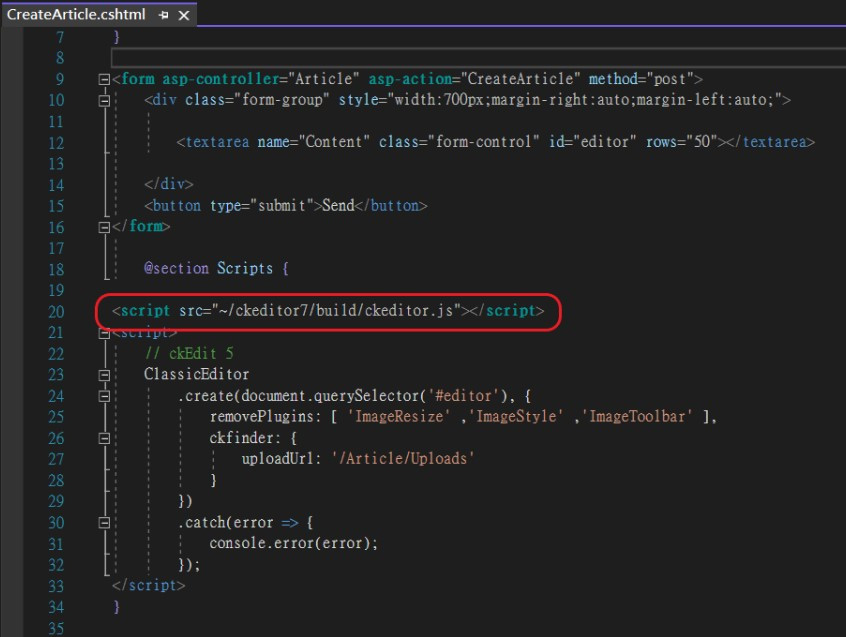
Task: Click the 'ImageToolbar' string
Action: tap(637, 416)
